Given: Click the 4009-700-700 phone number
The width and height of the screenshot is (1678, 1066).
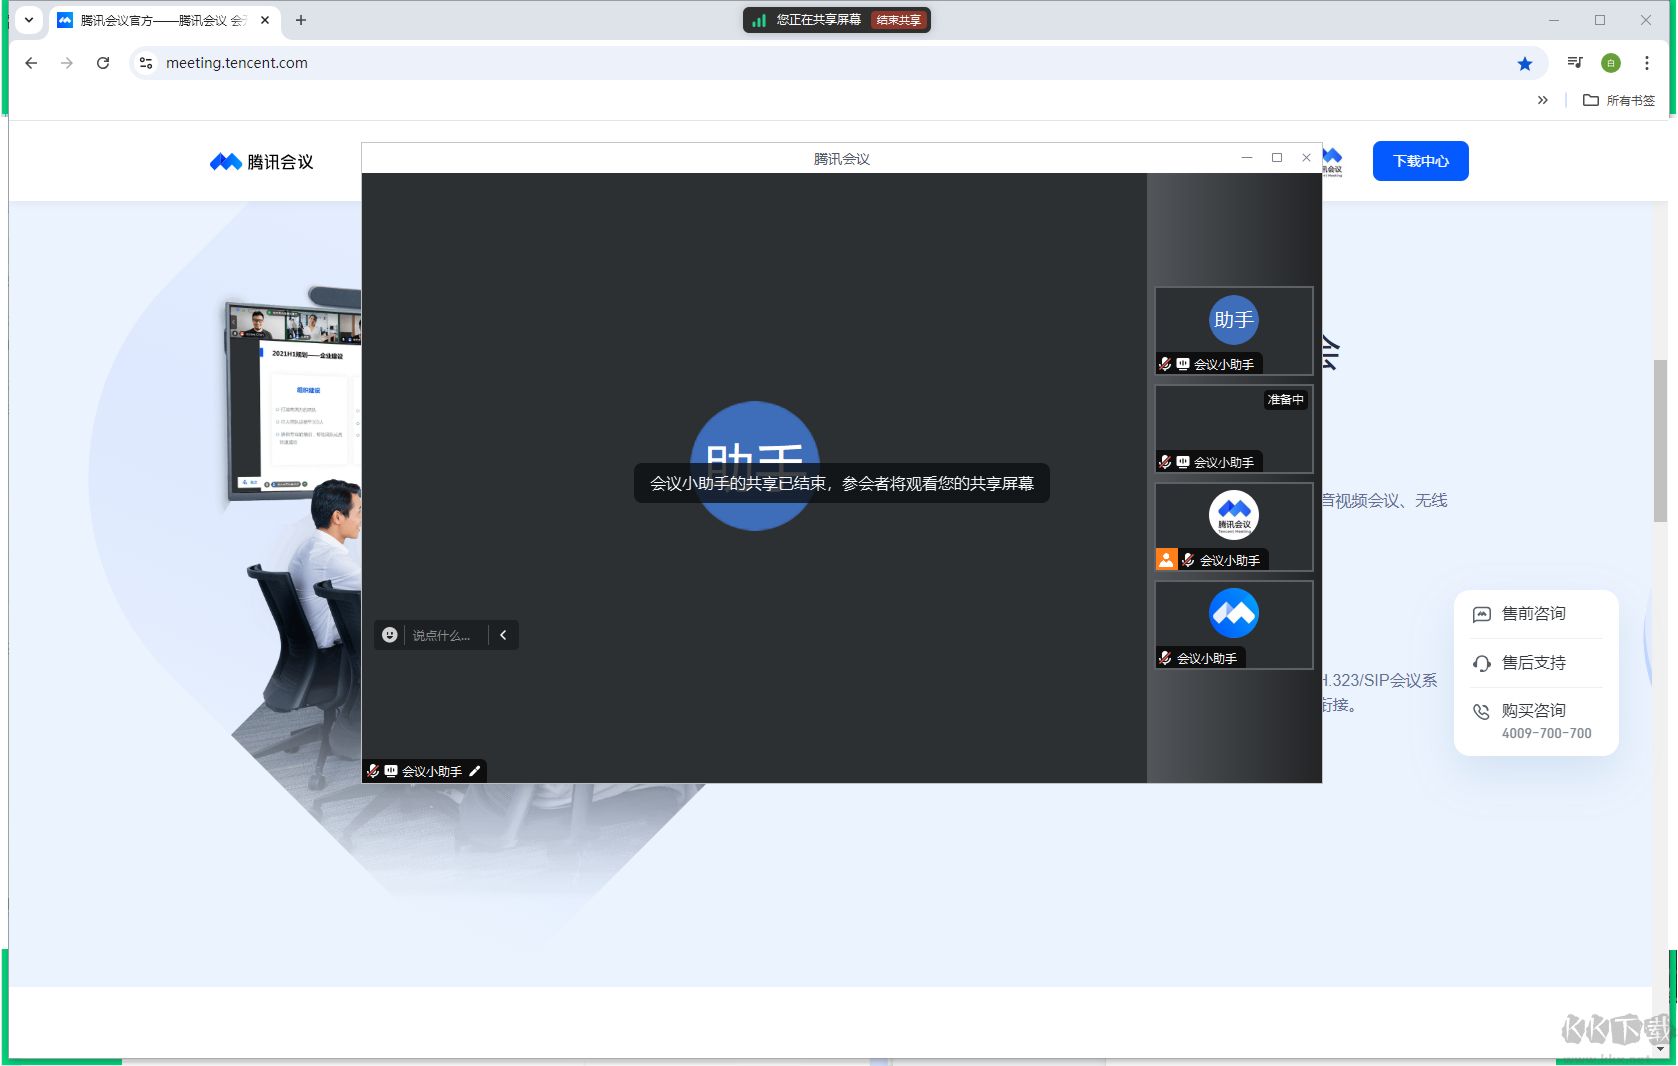Looking at the screenshot, I should point(1547,733).
